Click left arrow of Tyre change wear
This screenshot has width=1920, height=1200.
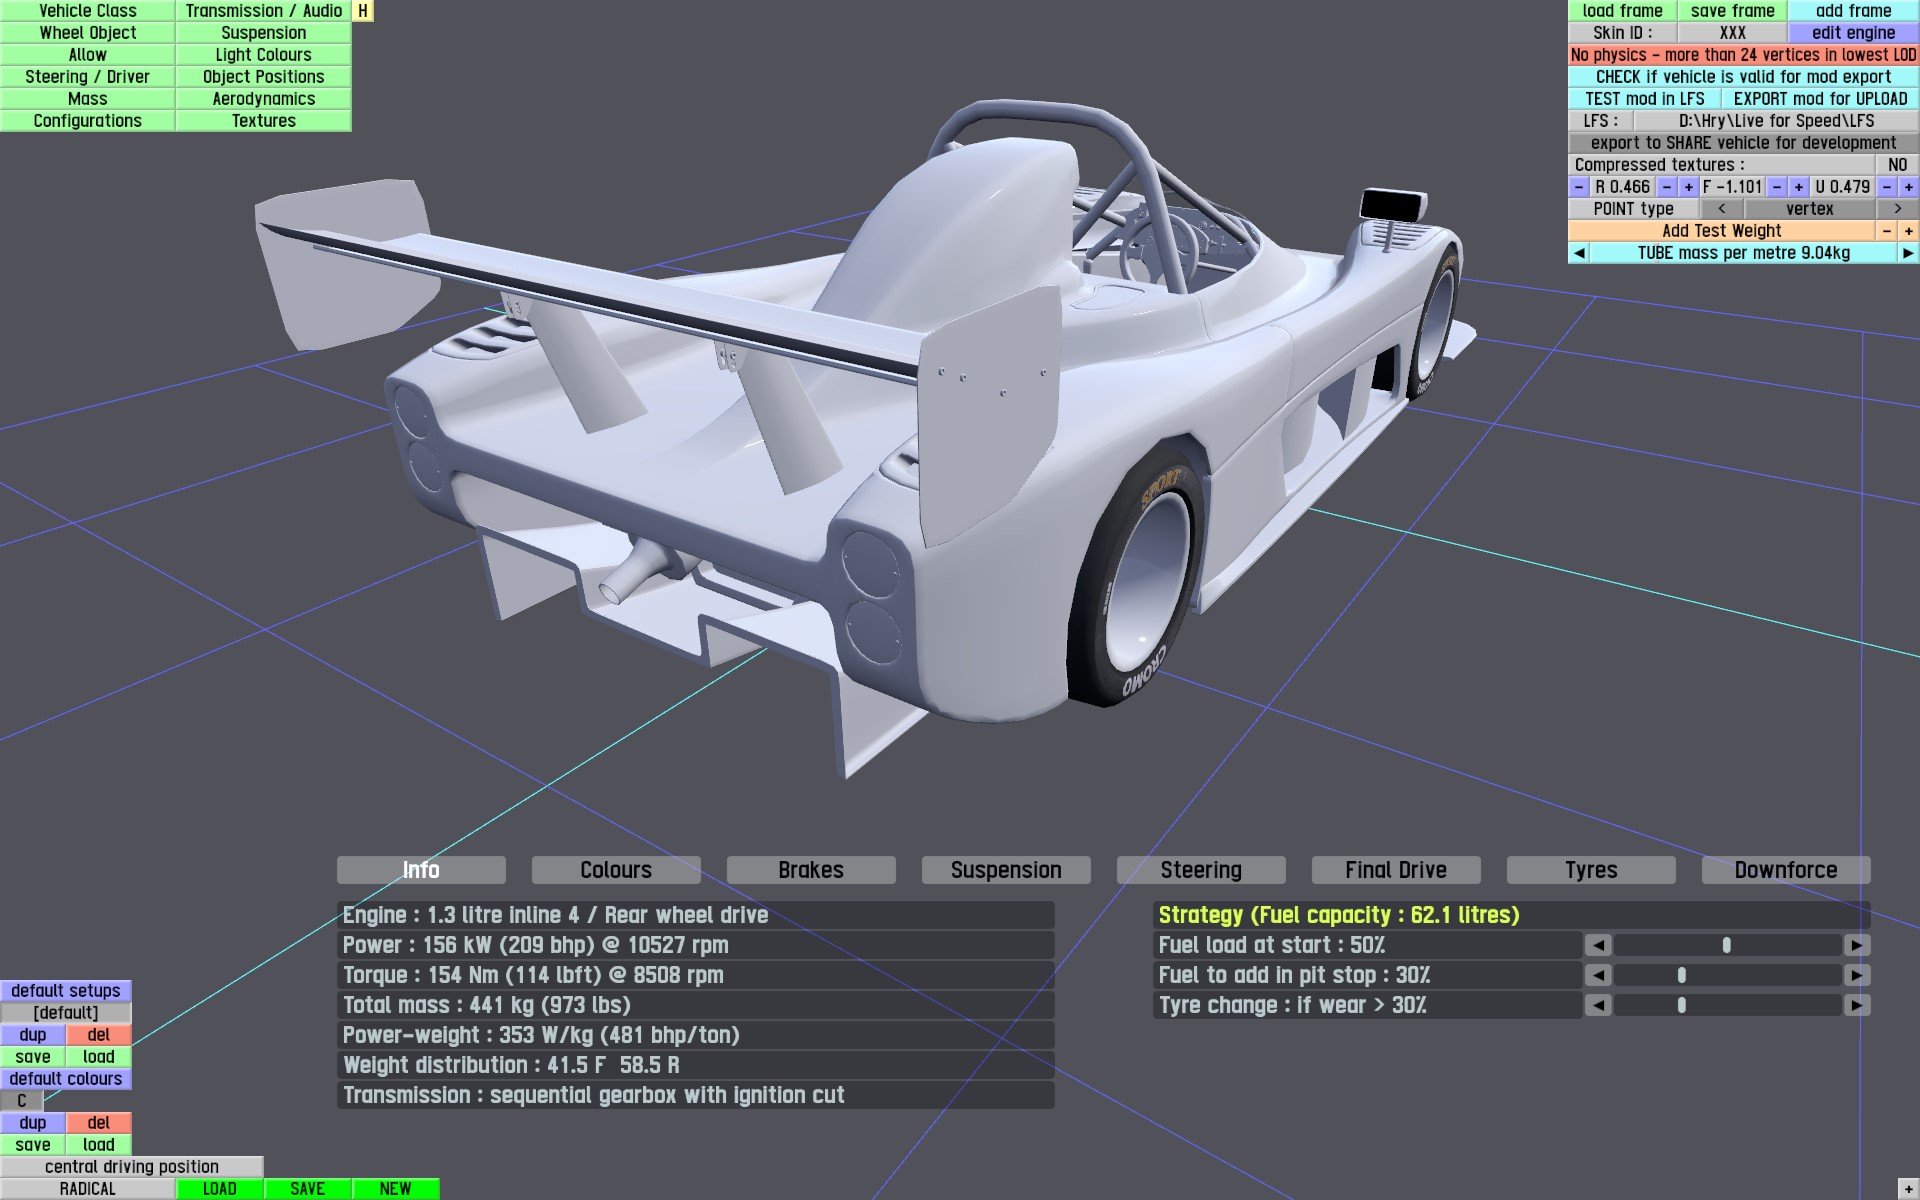(1598, 1005)
